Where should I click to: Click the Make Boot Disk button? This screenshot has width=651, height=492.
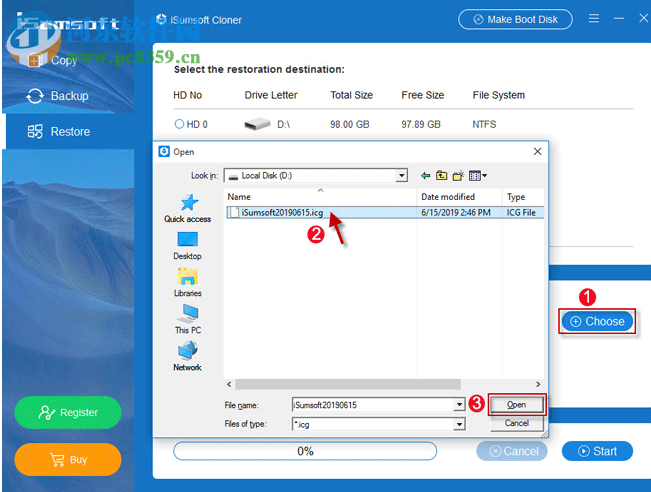515,20
